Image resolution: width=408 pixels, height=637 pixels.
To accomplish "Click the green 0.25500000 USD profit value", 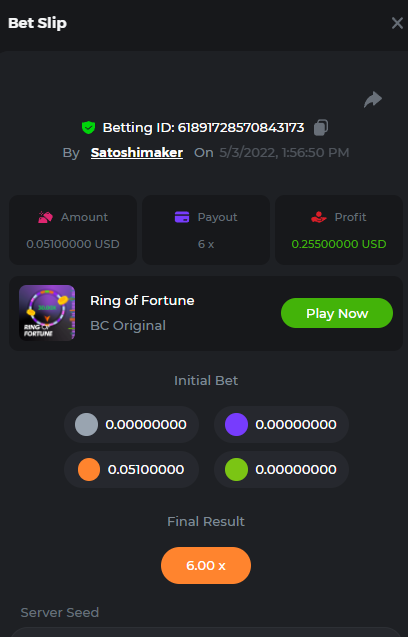I will point(339,244).
